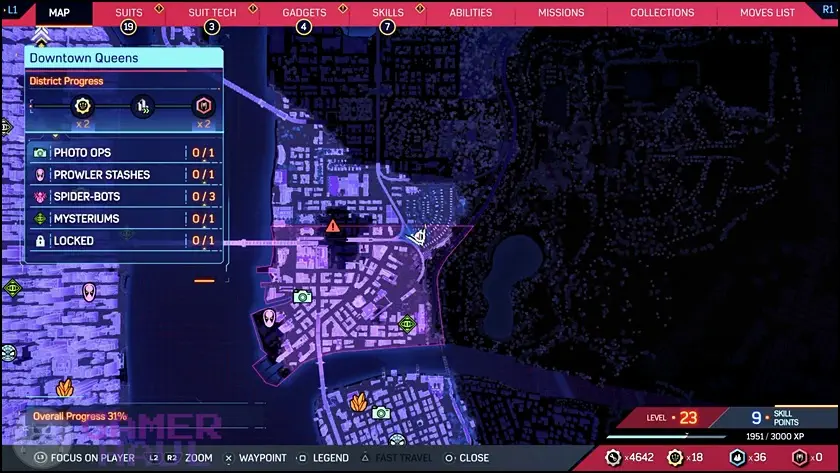Screen dimensions: 840x473
Task: Open the GADGETS tab
Action: point(304,12)
